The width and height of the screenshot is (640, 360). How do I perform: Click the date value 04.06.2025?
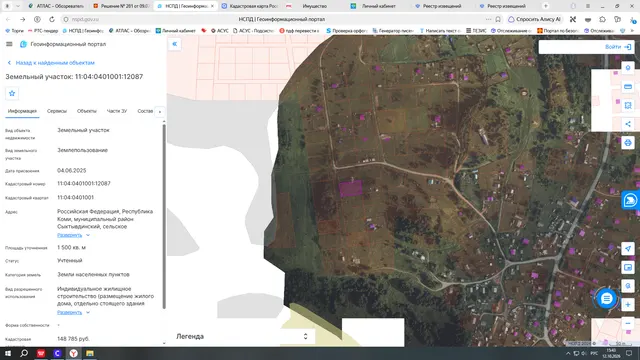(71, 171)
